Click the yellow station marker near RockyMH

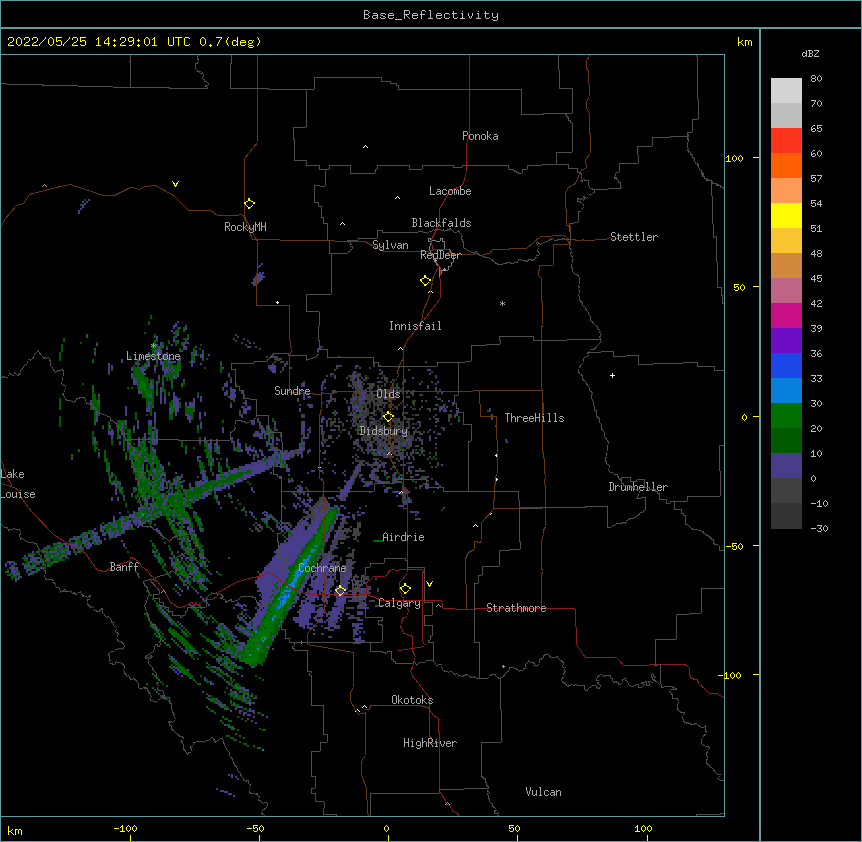coord(249,203)
